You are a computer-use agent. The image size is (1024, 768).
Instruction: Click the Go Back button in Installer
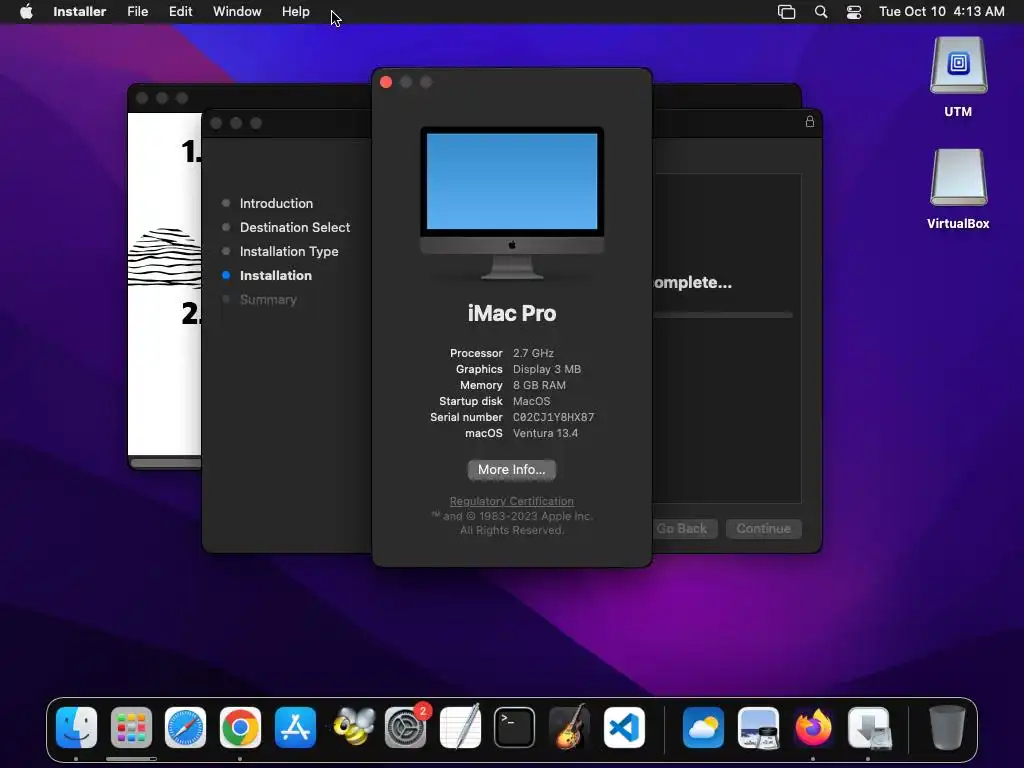click(x=684, y=528)
